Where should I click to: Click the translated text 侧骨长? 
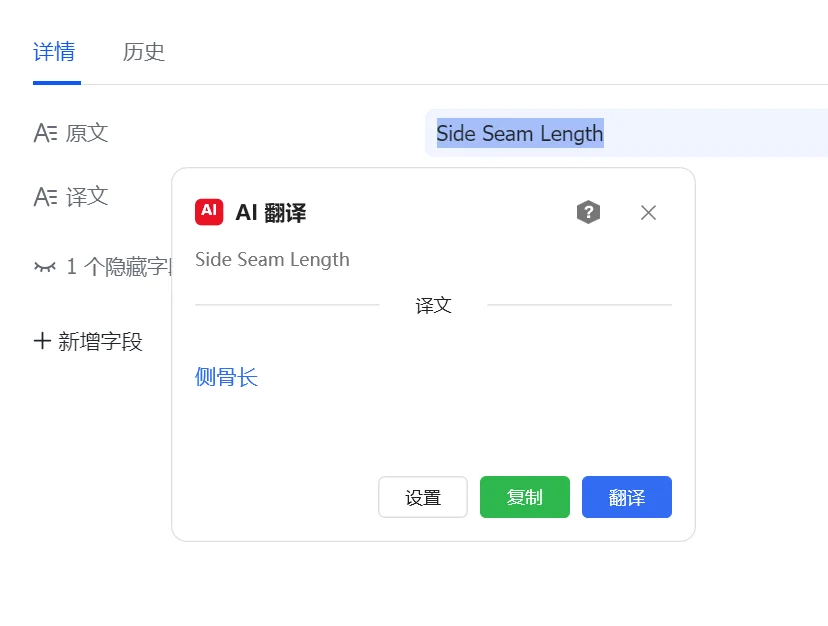226,377
